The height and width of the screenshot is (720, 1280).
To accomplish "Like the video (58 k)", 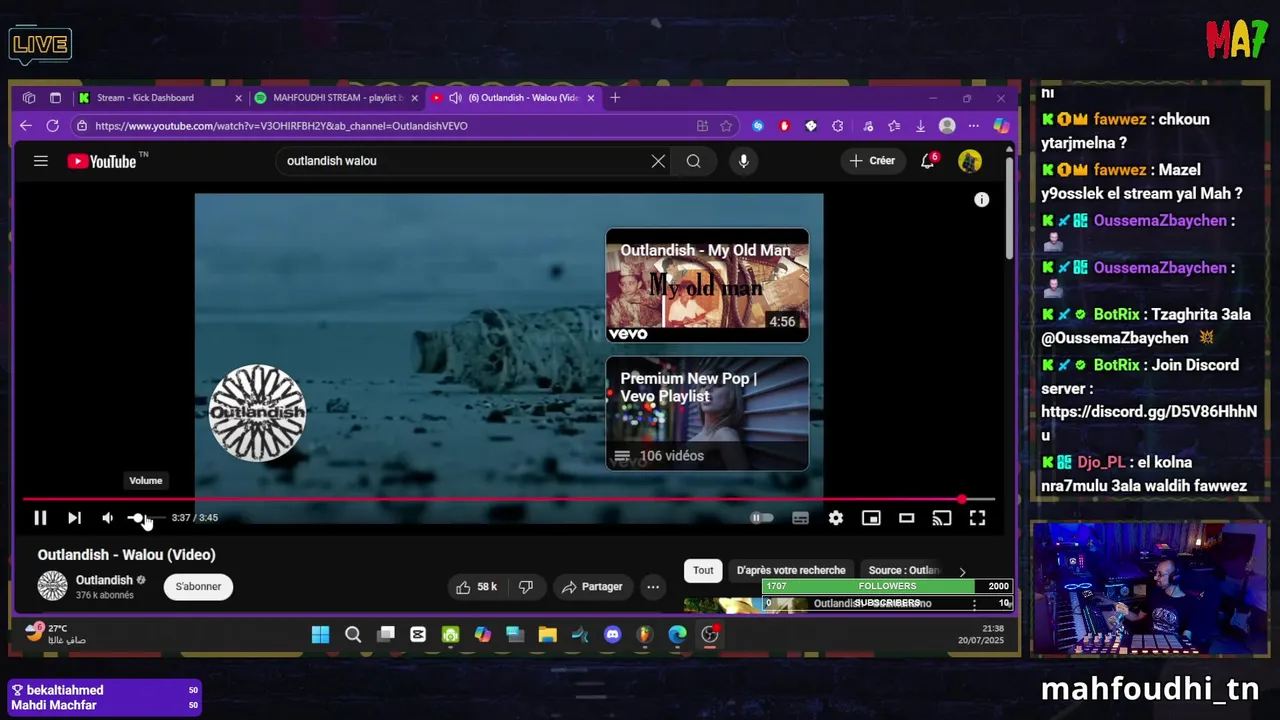I will pos(477,587).
